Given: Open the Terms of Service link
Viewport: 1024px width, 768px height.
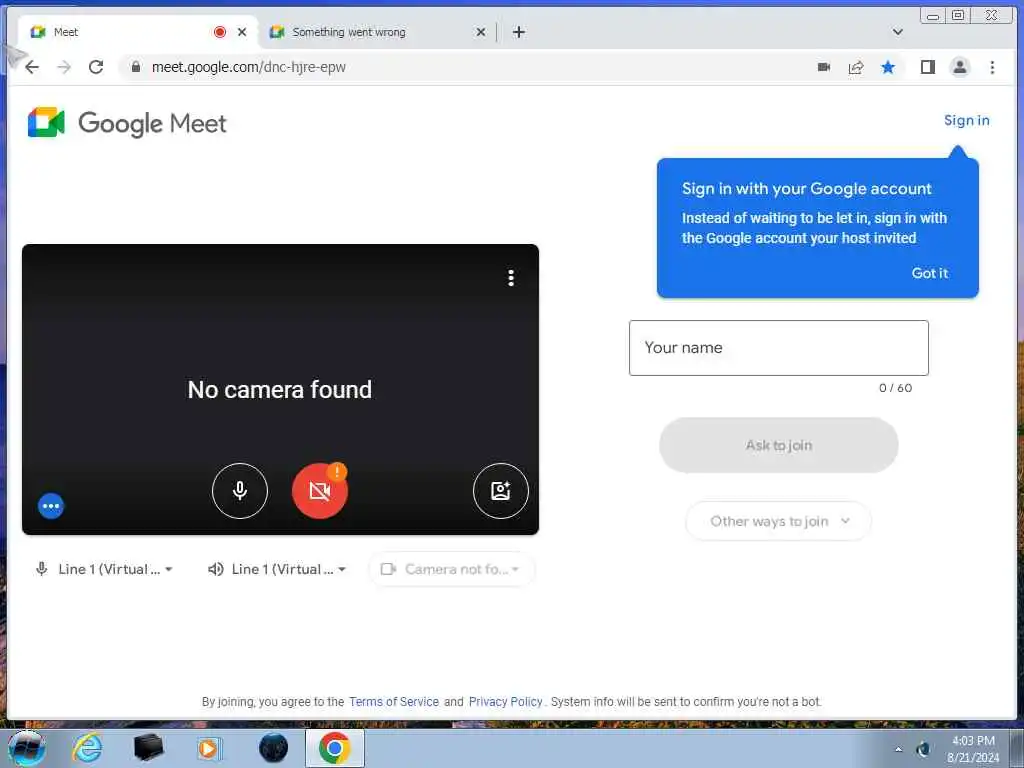Looking at the screenshot, I should point(394,701).
